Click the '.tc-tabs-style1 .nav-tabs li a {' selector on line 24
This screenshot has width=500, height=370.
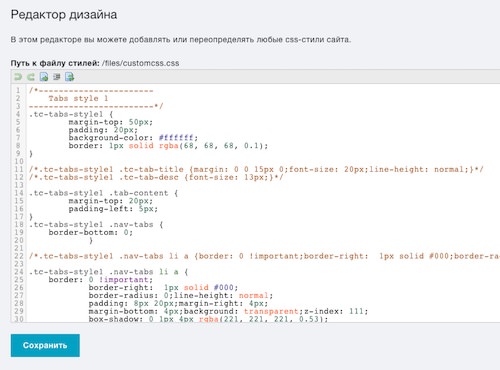[108, 272]
